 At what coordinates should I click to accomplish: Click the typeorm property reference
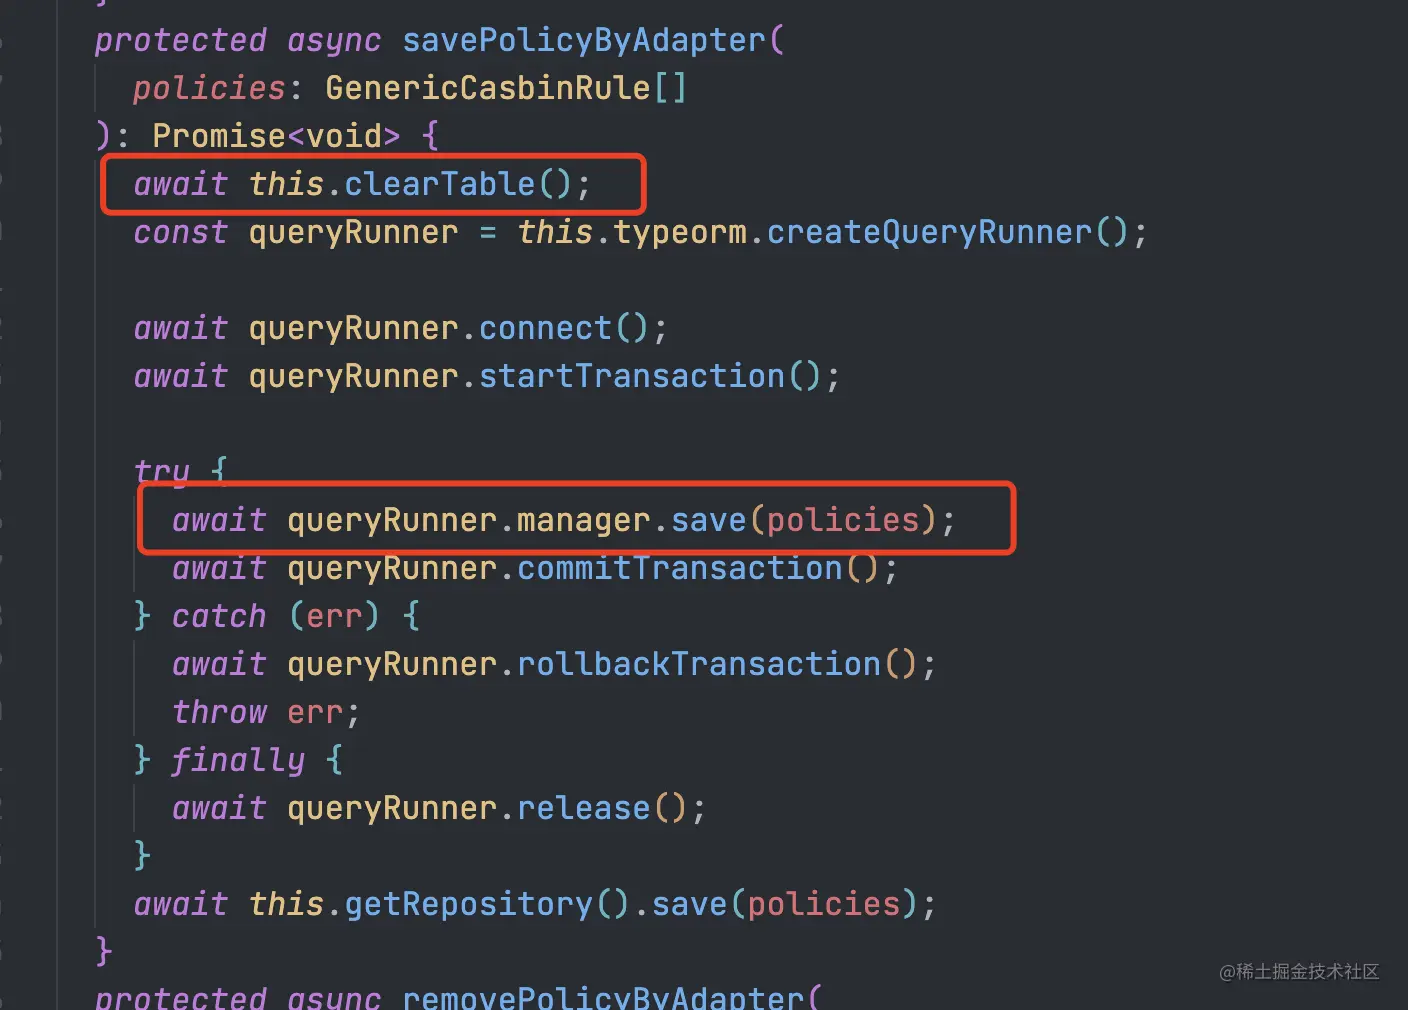pyautogui.click(x=680, y=232)
